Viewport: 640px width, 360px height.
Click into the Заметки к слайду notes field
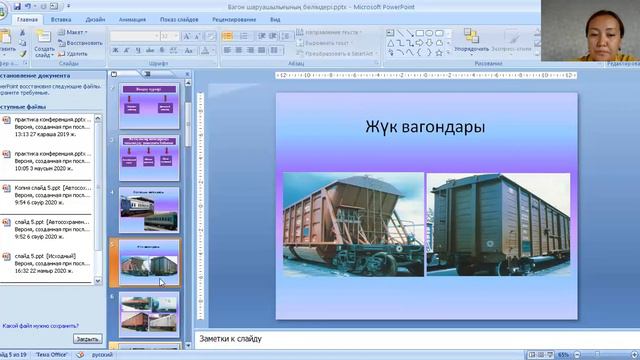point(417,339)
